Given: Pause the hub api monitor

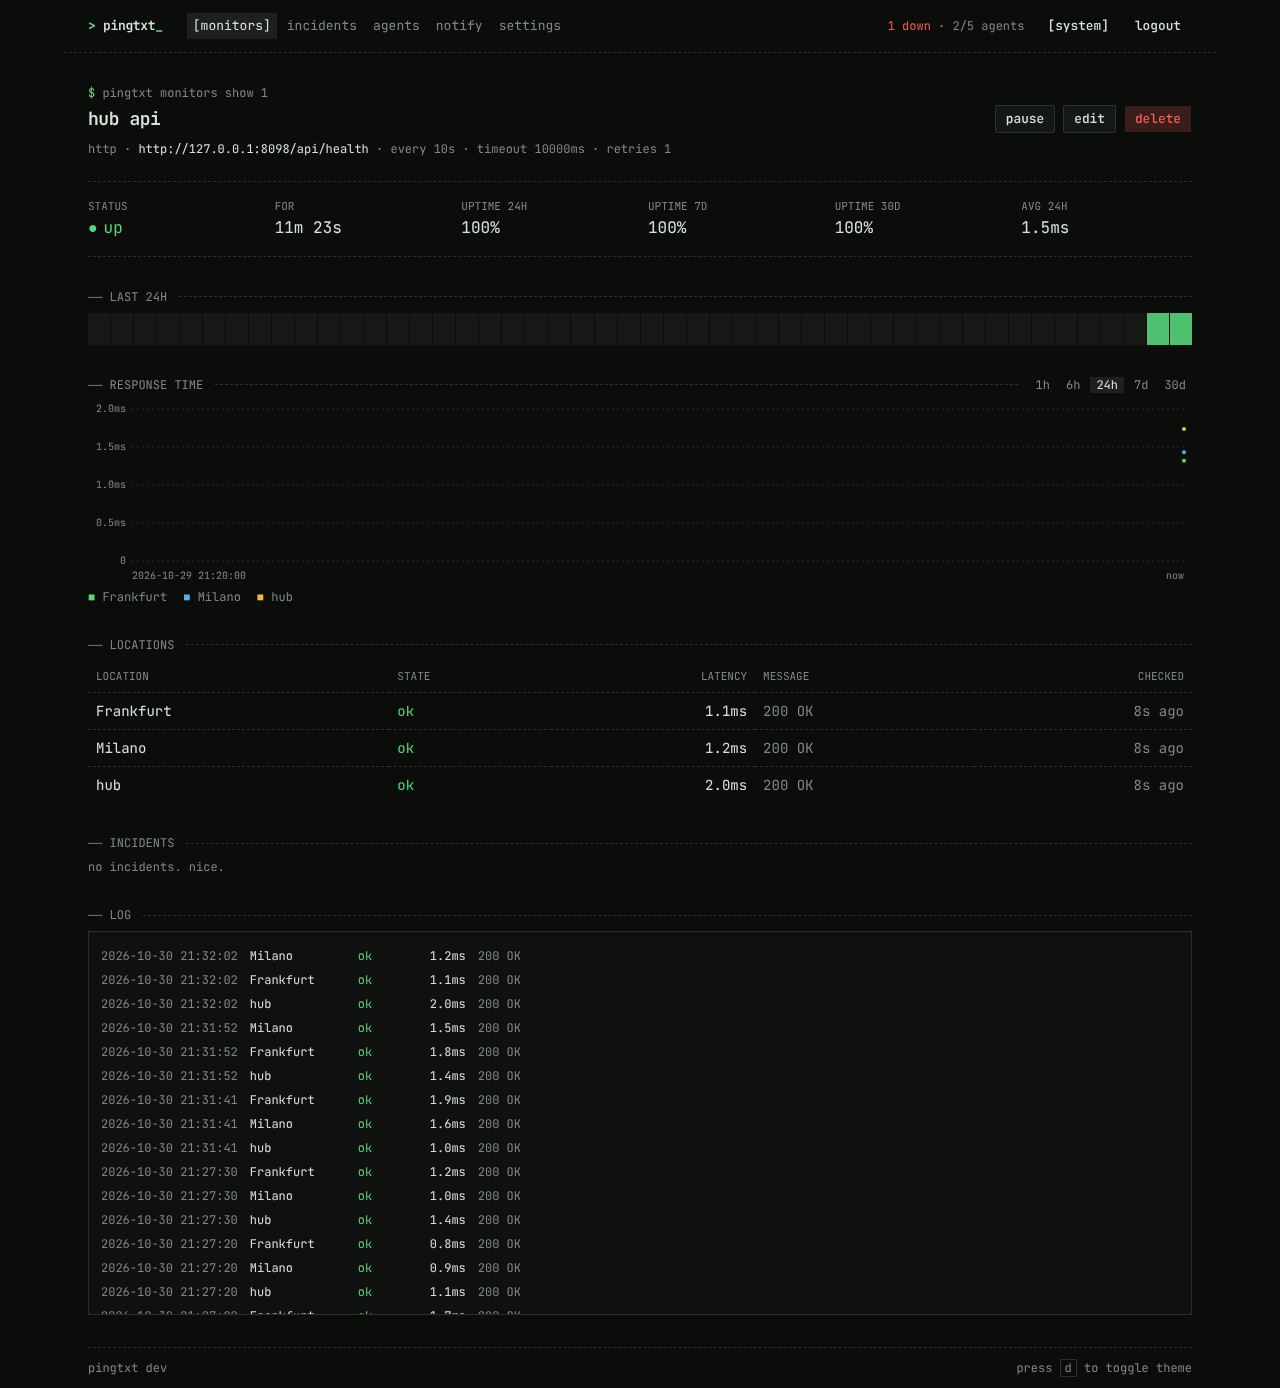Looking at the screenshot, I should click(x=1025, y=119).
